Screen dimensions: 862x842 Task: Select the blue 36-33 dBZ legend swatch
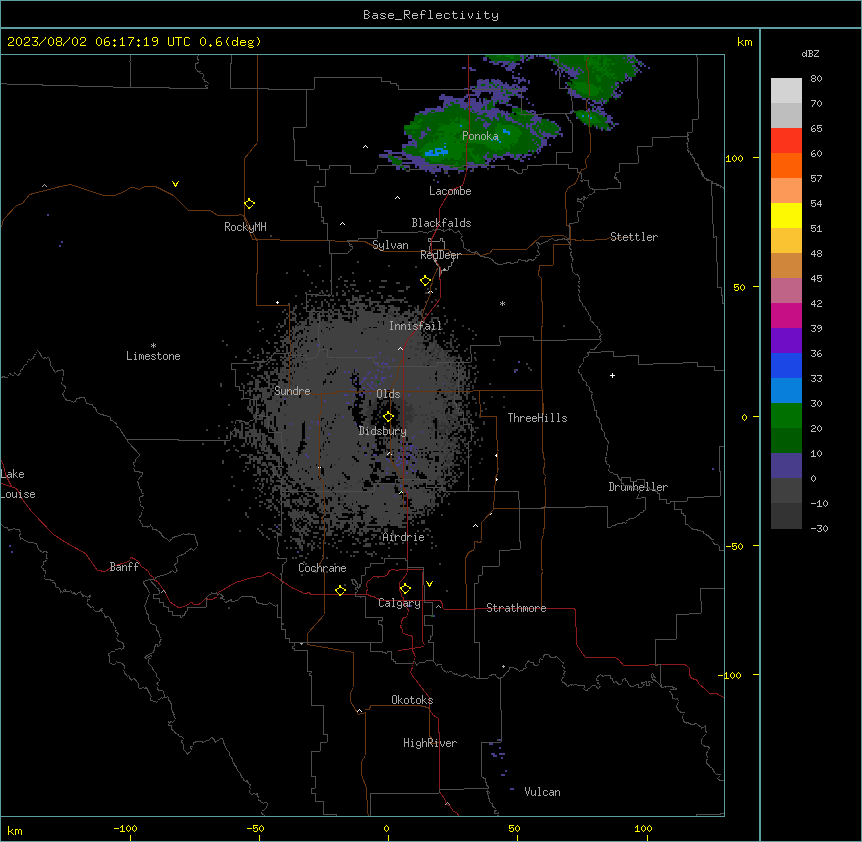(x=786, y=365)
